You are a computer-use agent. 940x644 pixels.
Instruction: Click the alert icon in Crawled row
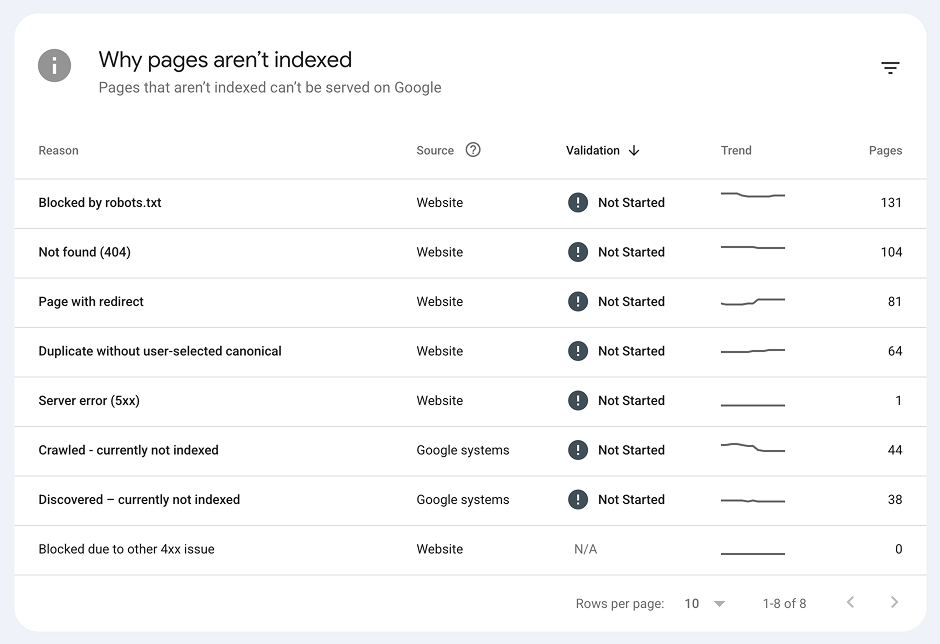click(x=578, y=450)
